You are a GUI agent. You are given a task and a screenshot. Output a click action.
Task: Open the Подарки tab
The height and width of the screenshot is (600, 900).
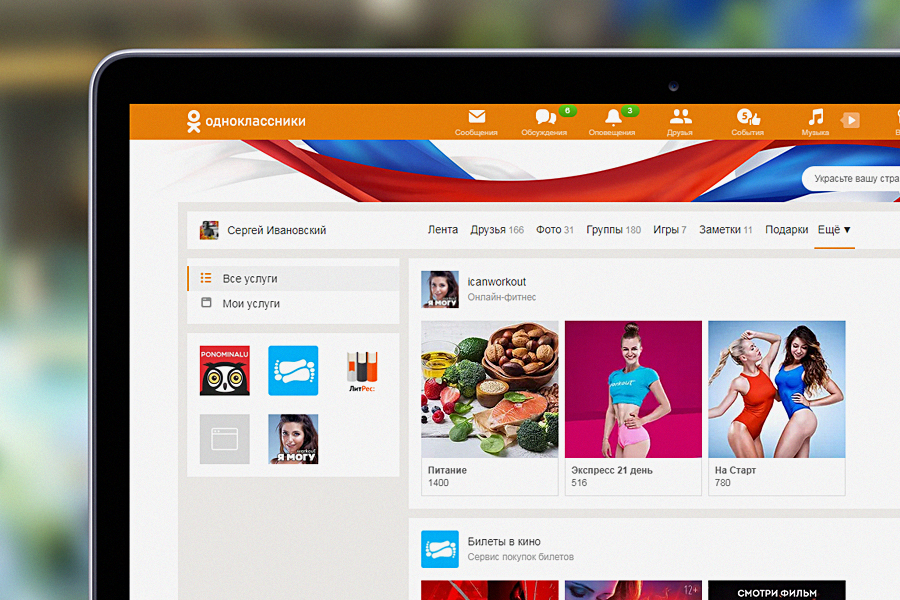click(x=786, y=230)
